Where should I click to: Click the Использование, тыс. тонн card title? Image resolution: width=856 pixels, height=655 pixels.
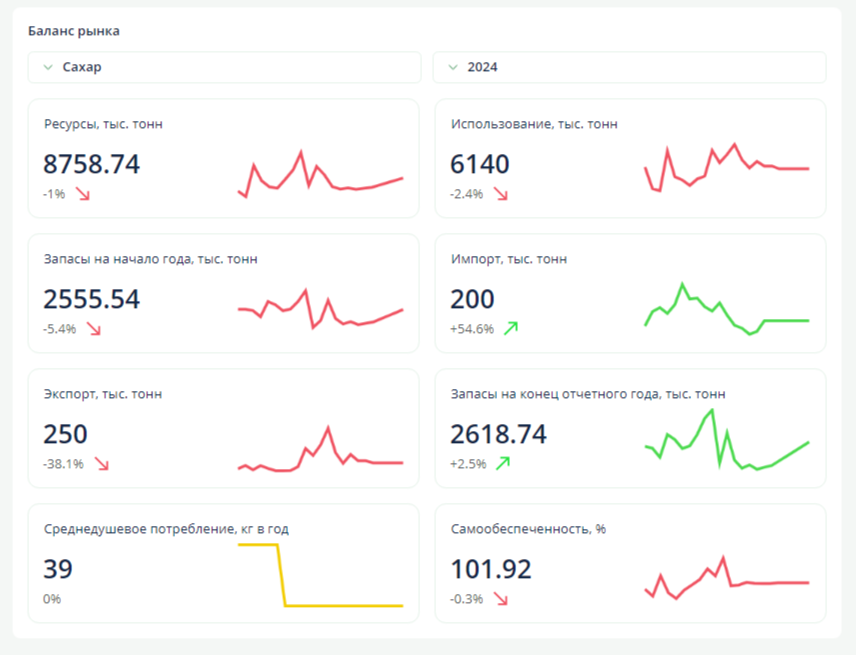(x=534, y=124)
